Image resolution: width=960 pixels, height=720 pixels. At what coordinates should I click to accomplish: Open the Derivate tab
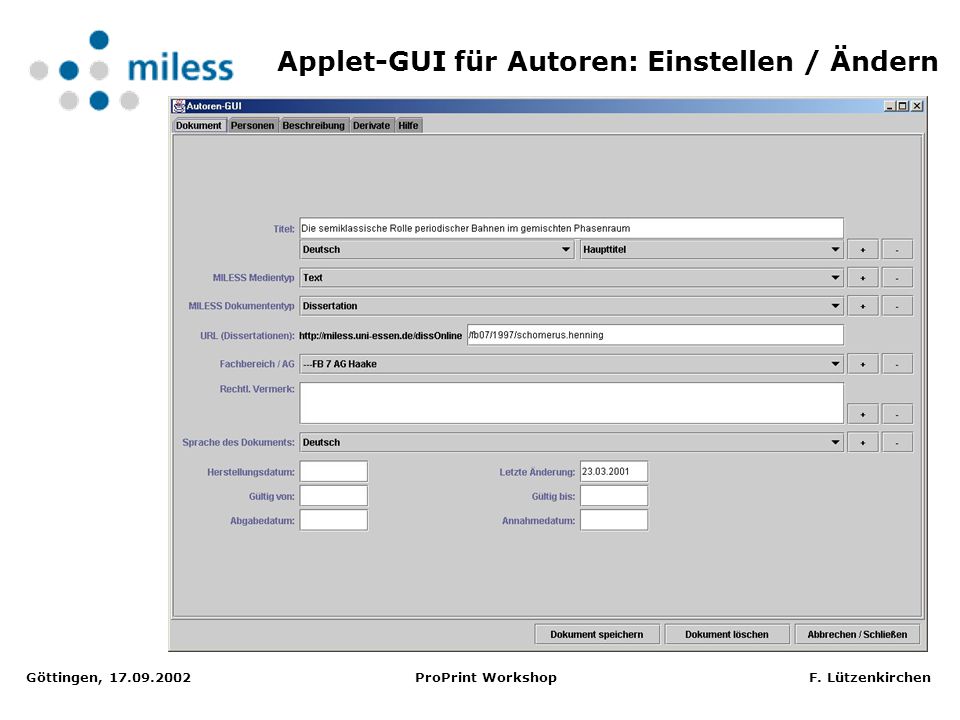(372, 126)
